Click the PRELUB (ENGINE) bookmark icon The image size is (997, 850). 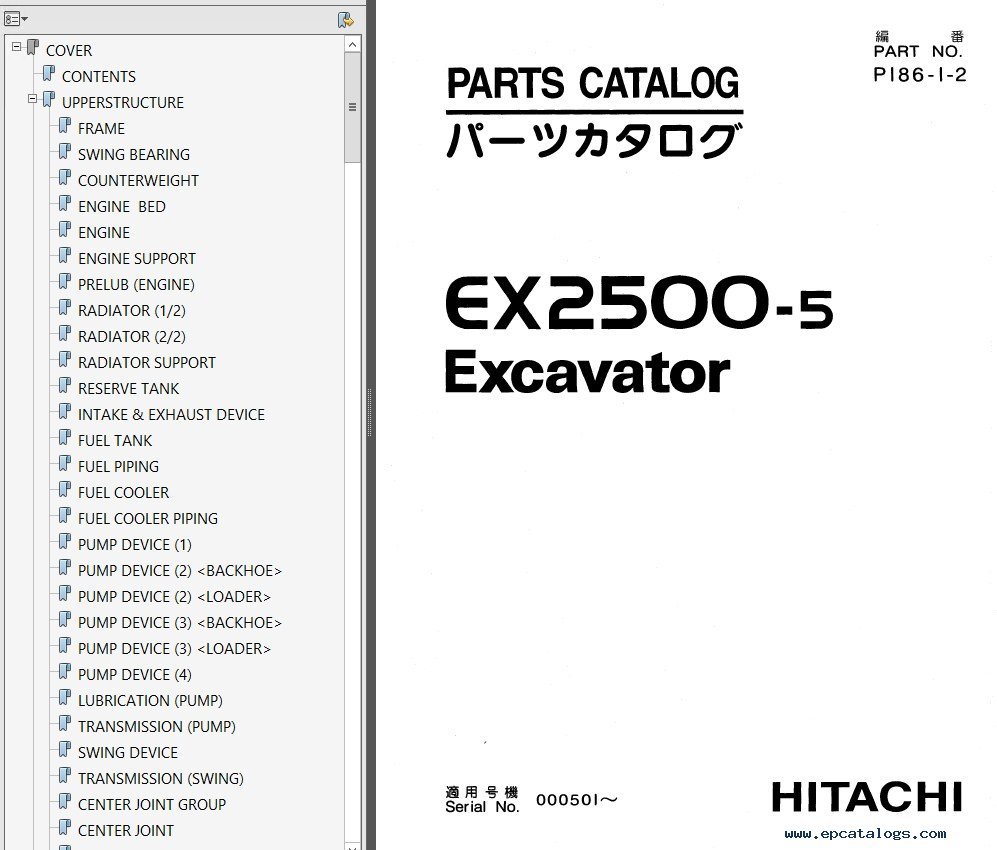coord(64,283)
